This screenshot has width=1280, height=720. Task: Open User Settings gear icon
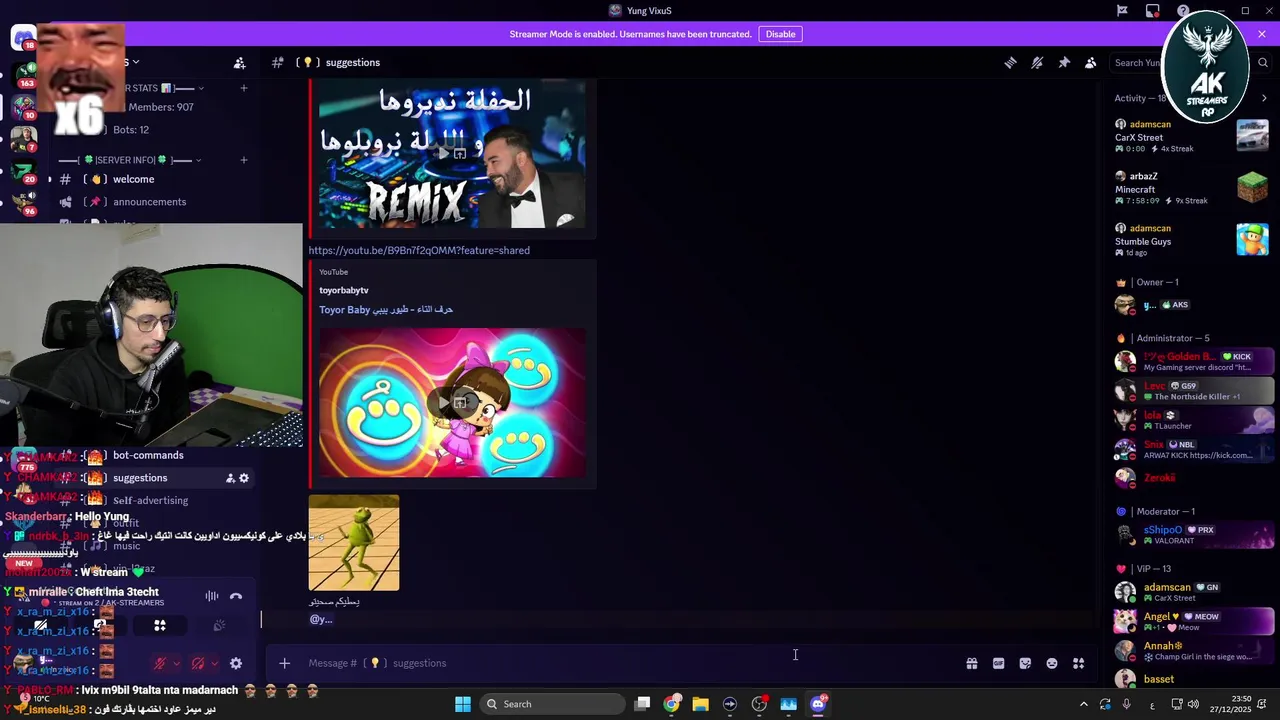[x=236, y=663]
